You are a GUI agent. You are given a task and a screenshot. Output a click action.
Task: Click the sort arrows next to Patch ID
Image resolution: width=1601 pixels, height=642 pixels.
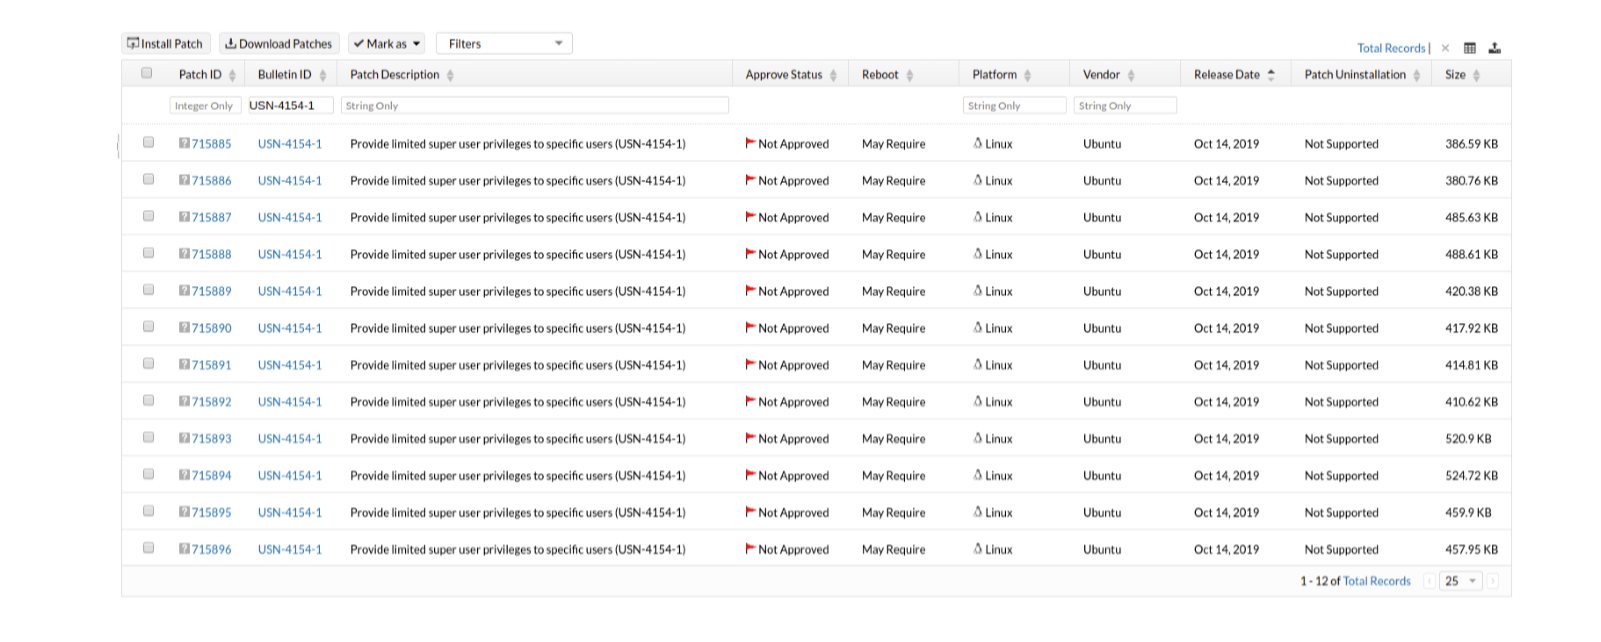pos(232,75)
